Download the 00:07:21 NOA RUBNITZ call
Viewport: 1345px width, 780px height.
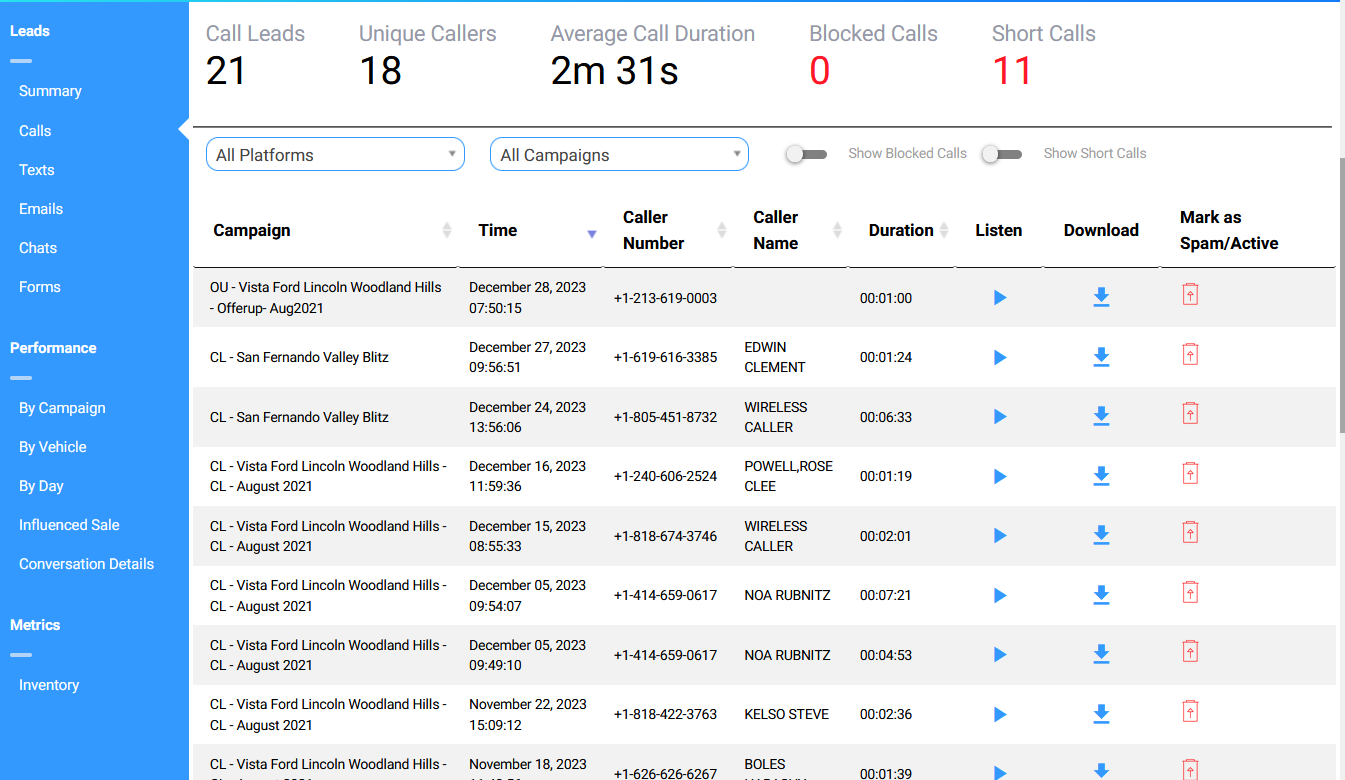point(1101,595)
